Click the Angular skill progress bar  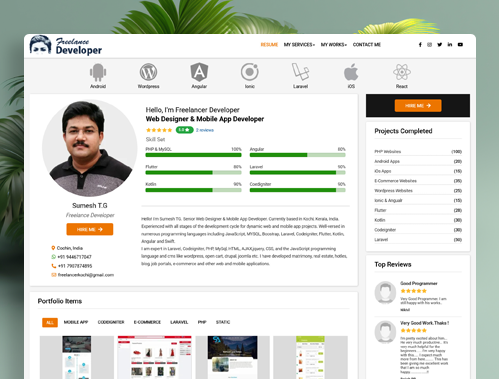298,155
